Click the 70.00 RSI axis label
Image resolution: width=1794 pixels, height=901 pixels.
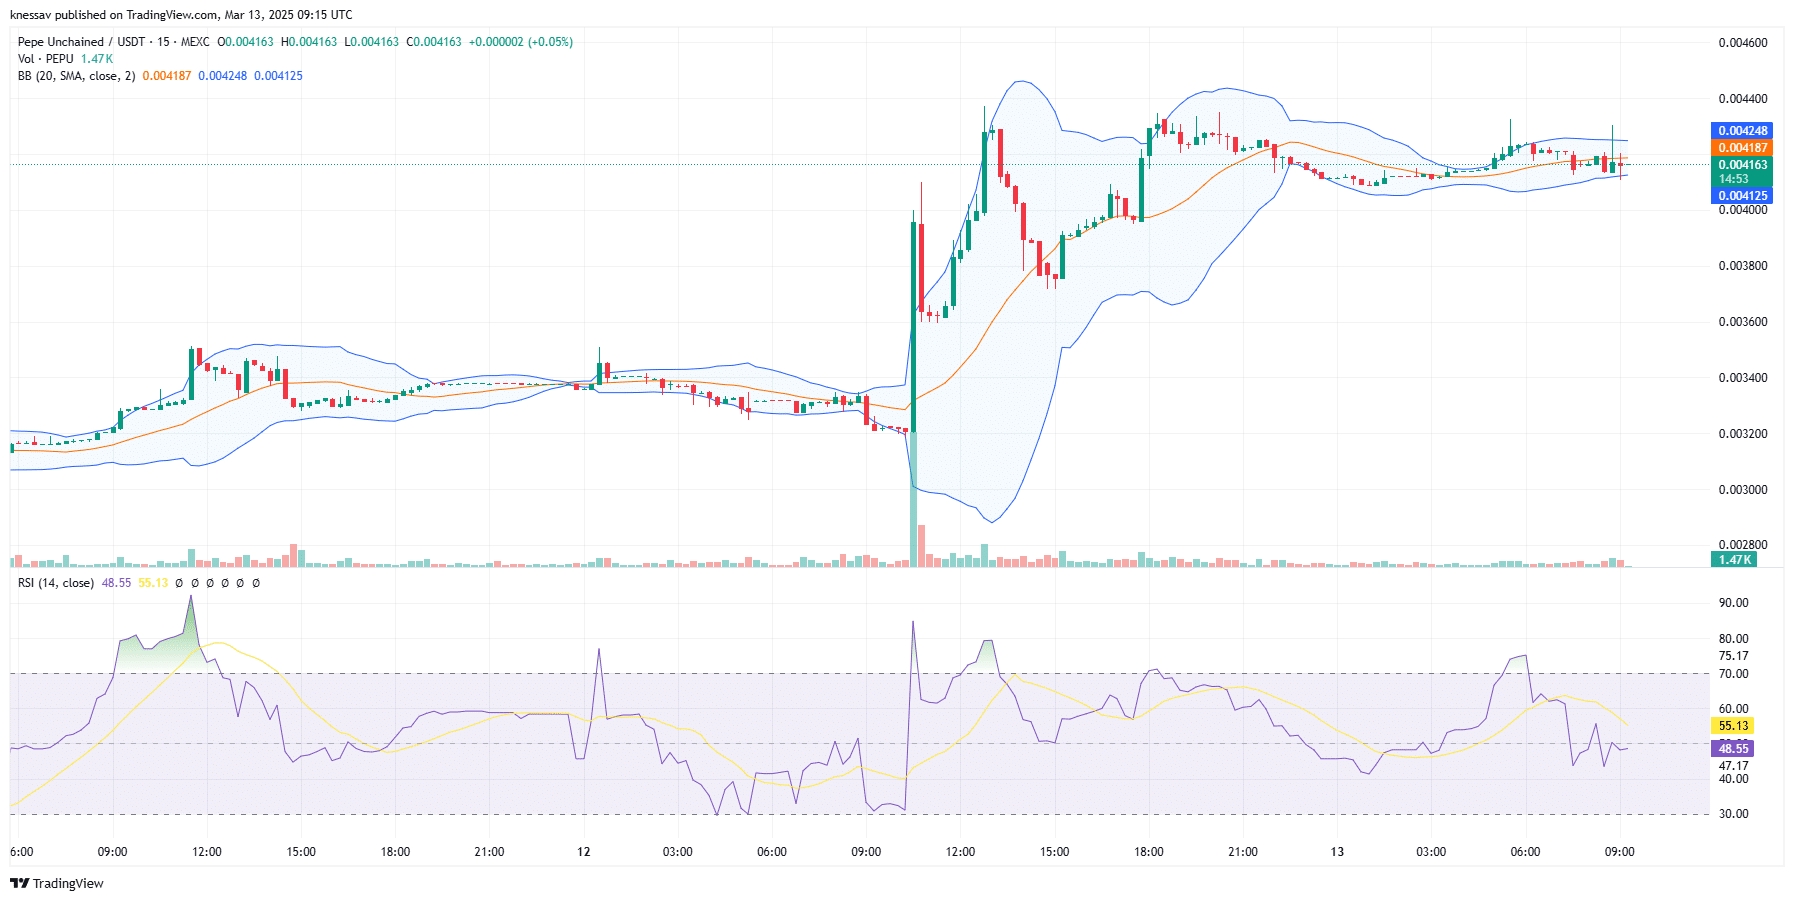1734,674
